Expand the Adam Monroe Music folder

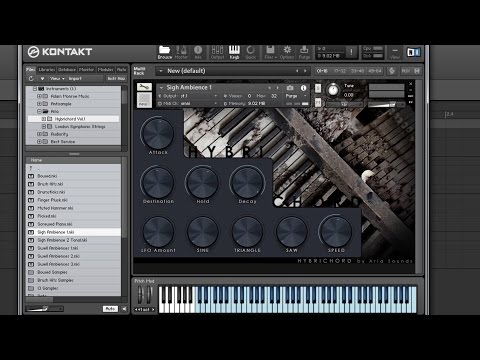click(39, 96)
